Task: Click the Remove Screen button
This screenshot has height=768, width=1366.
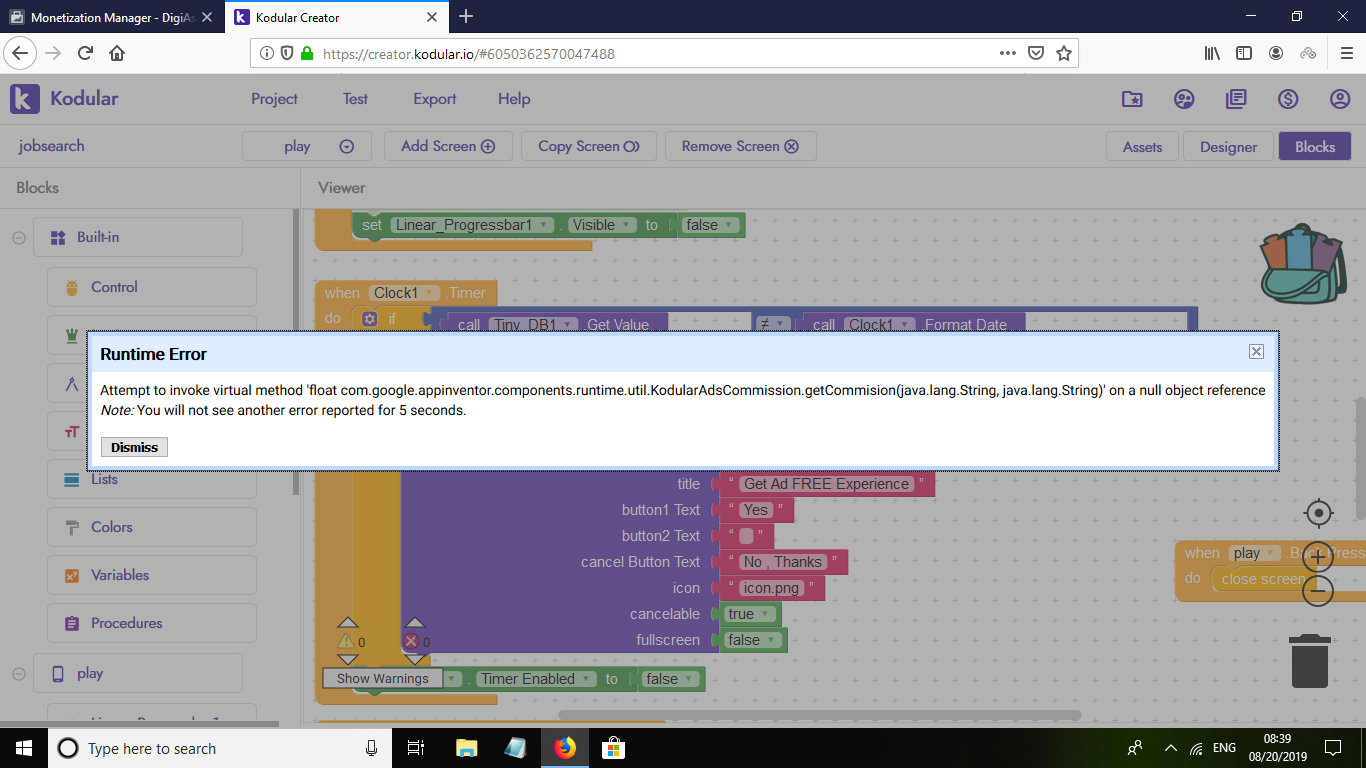Action: tap(740, 146)
